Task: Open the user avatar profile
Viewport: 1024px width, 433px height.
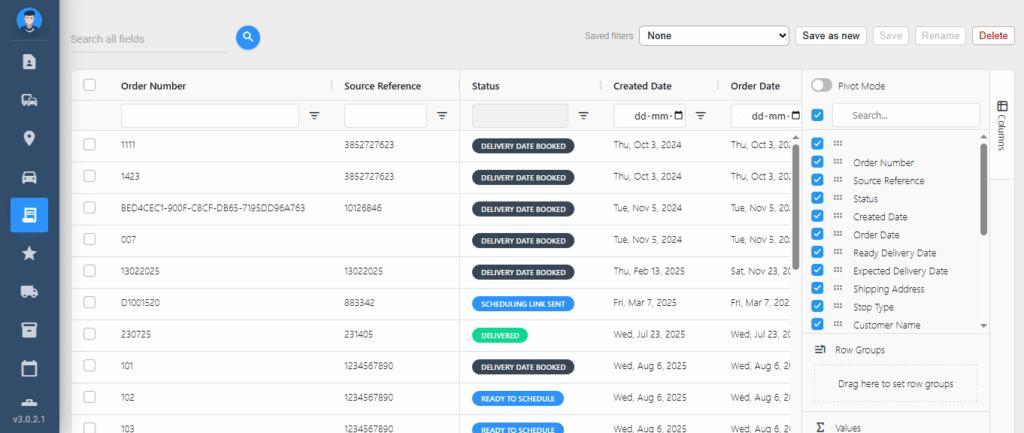Action: point(29,19)
